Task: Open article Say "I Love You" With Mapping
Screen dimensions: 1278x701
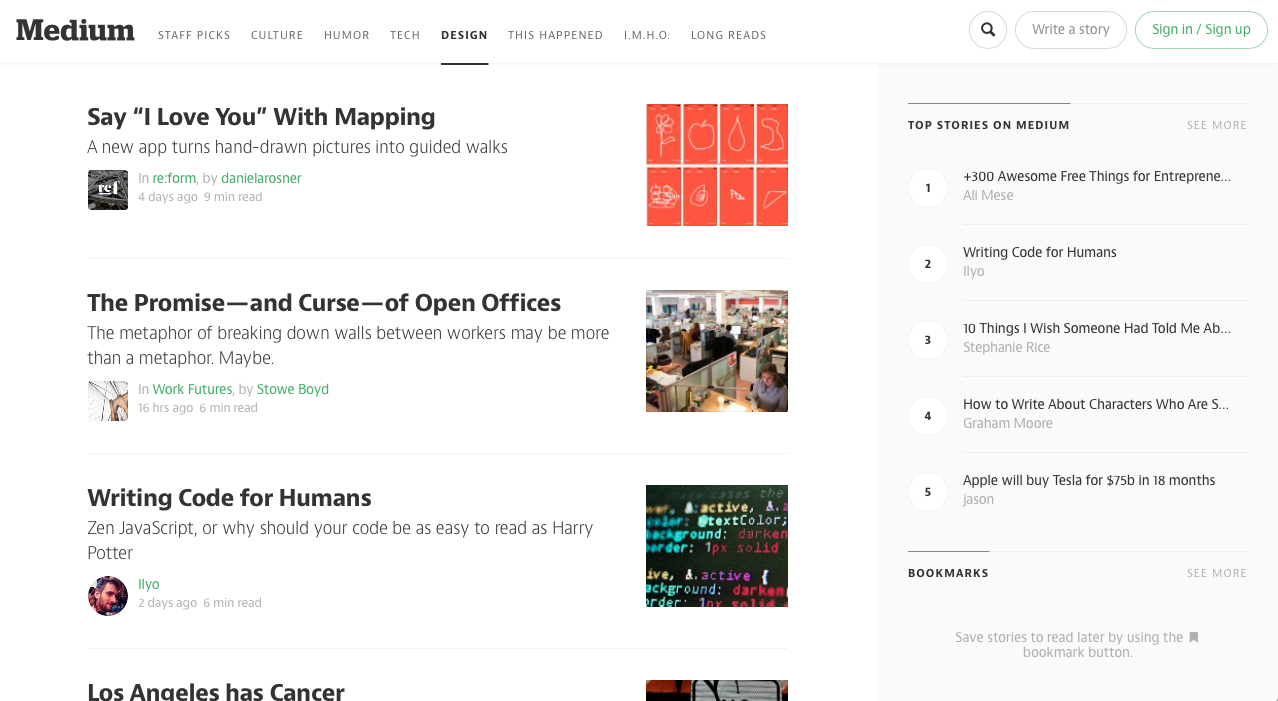Action: [x=261, y=117]
